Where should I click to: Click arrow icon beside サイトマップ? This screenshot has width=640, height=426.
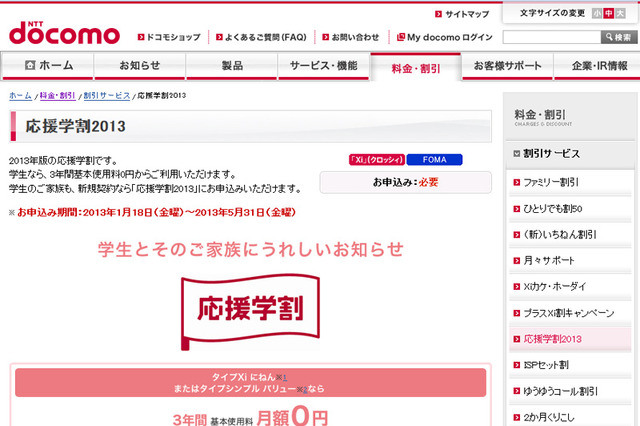438,14
